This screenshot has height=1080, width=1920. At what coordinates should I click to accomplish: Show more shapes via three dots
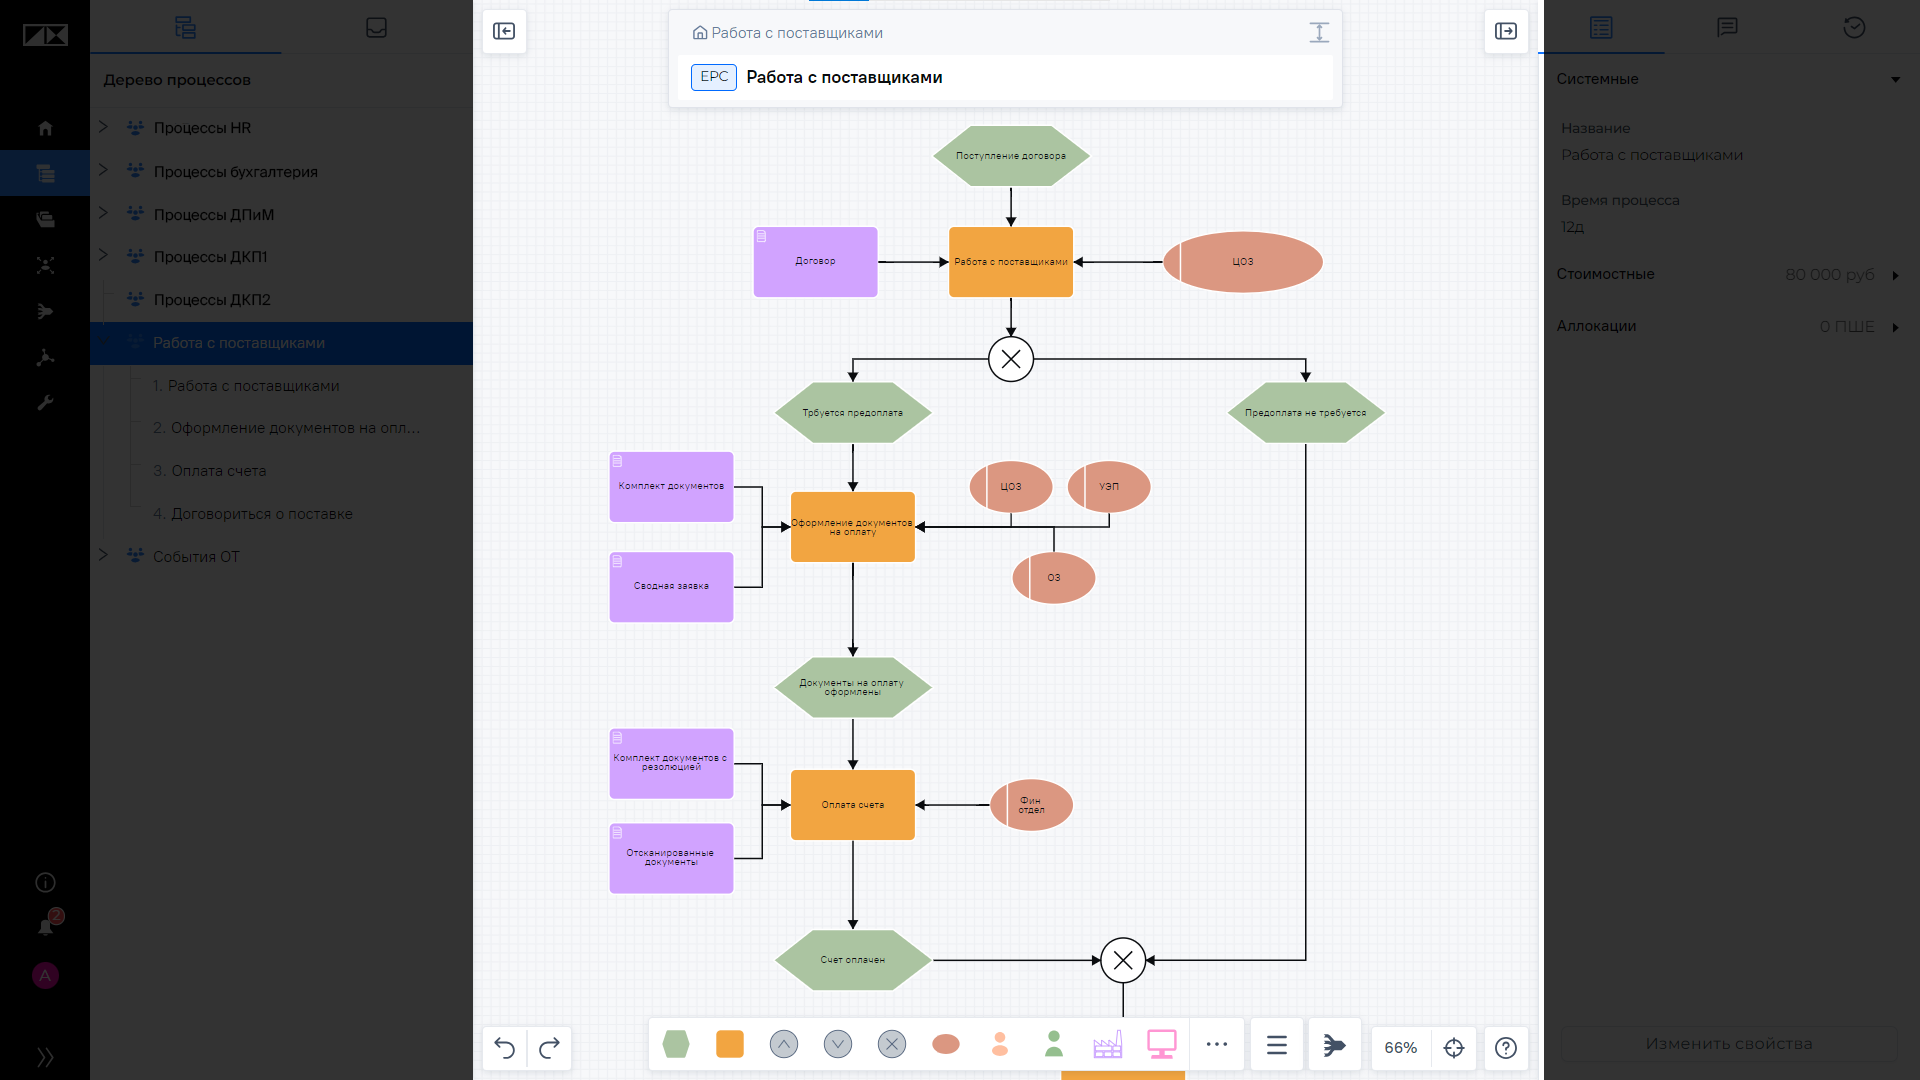click(x=1217, y=1044)
